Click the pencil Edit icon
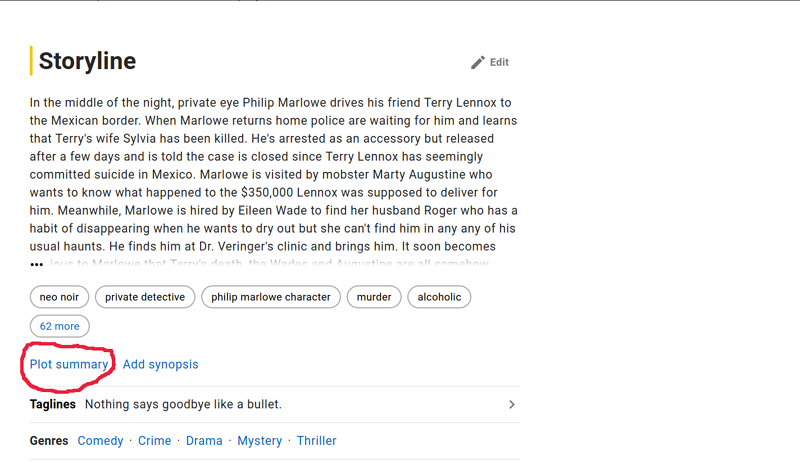Image resolution: width=800 pixels, height=464 pixels. [x=478, y=62]
